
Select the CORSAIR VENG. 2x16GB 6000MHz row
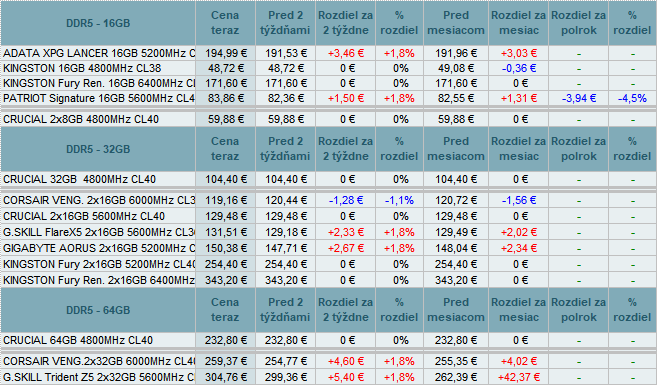click(328, 200)
